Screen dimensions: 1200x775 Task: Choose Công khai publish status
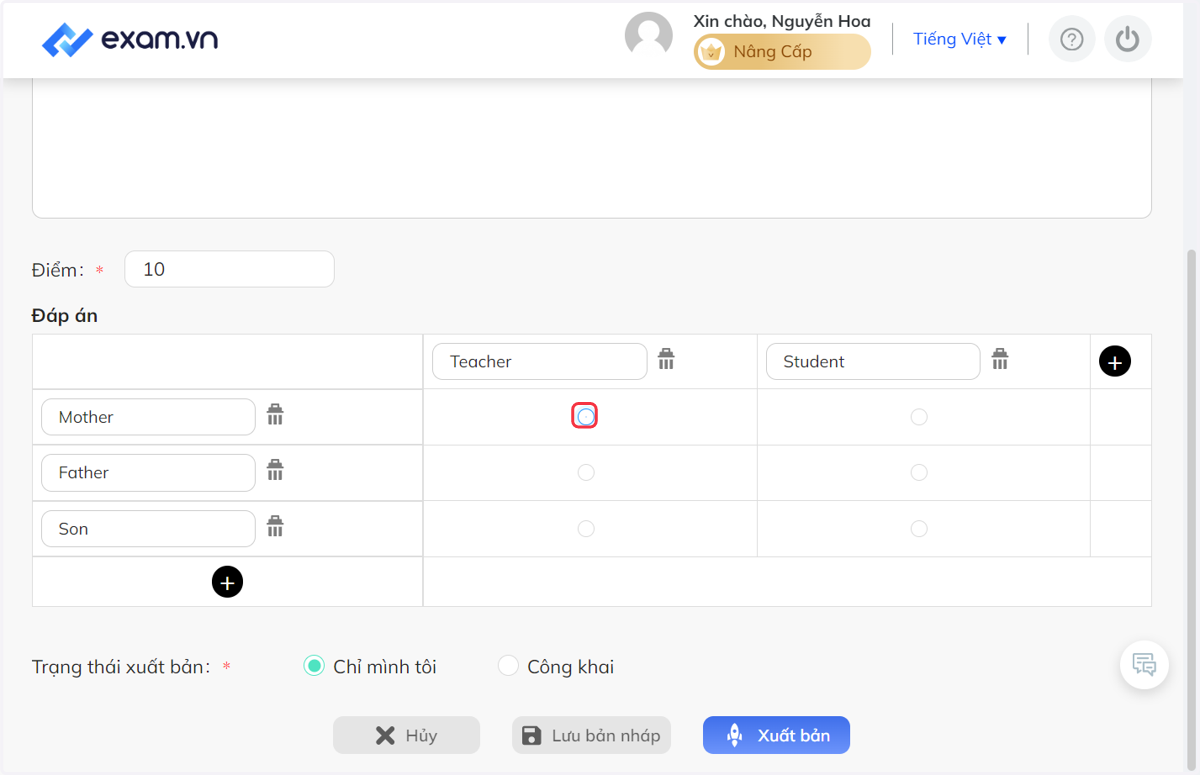coord(557,666)
